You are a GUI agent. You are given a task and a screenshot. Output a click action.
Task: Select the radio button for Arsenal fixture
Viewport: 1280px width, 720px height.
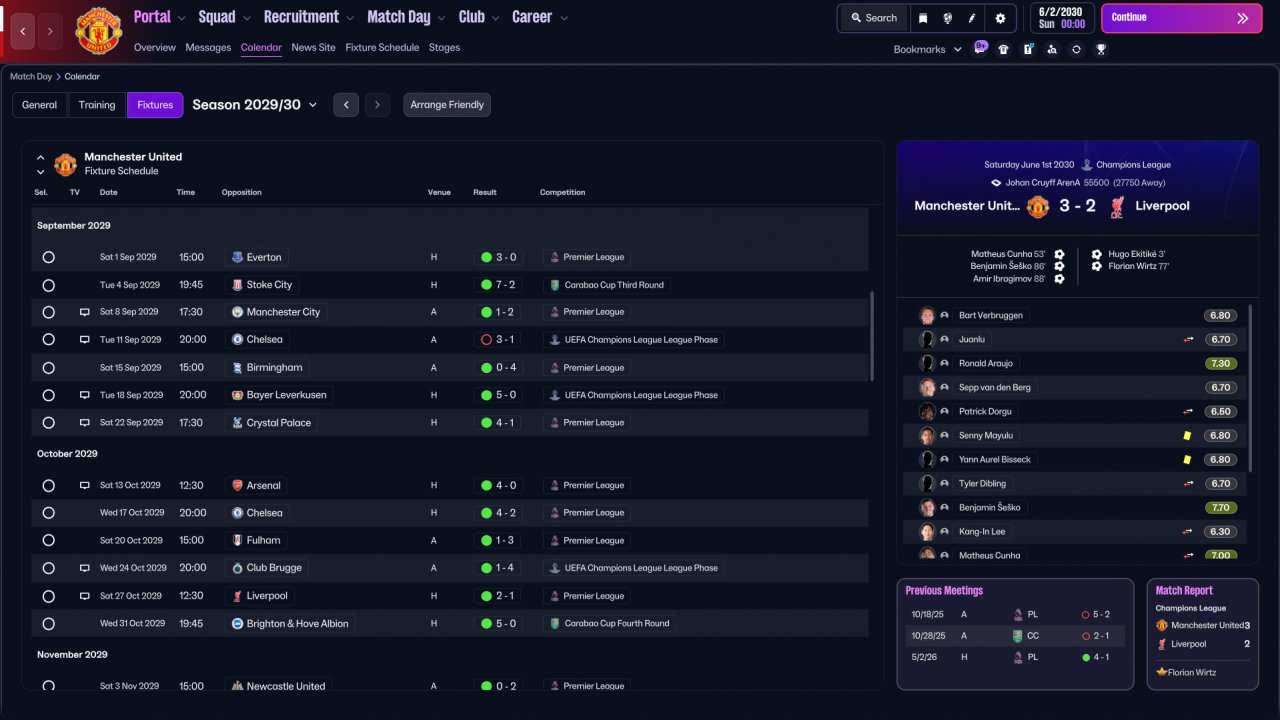48,485
